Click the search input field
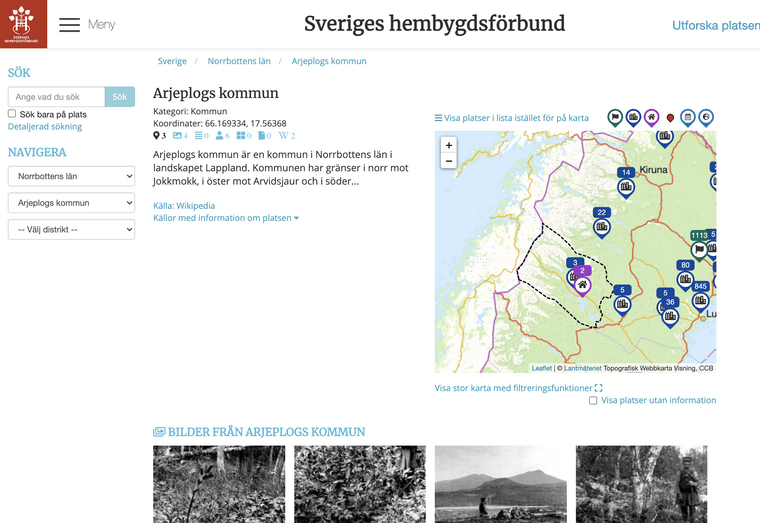760x523 pixels. 56,97
